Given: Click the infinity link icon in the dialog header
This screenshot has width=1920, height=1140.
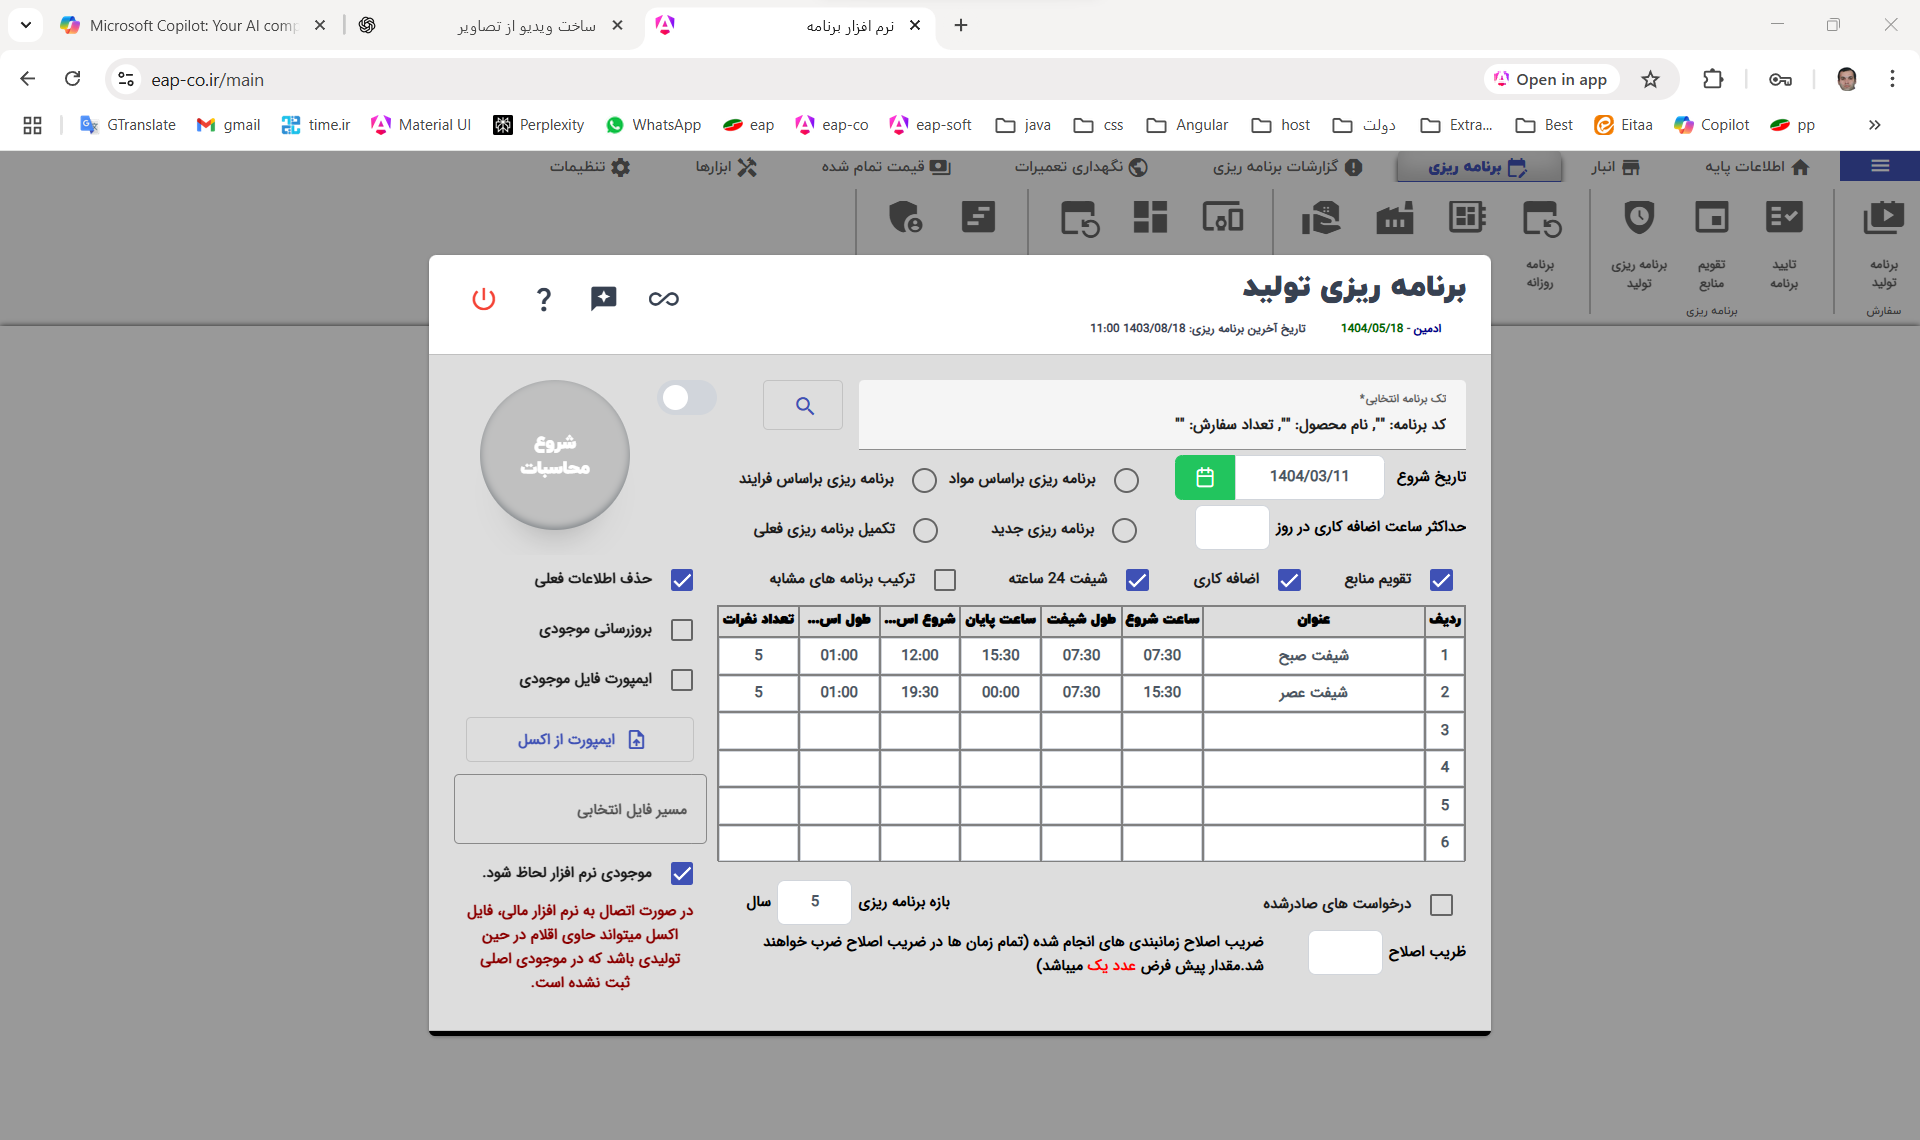Looking at the screenshot, I should pyautogui.click(x=663, y=298).
